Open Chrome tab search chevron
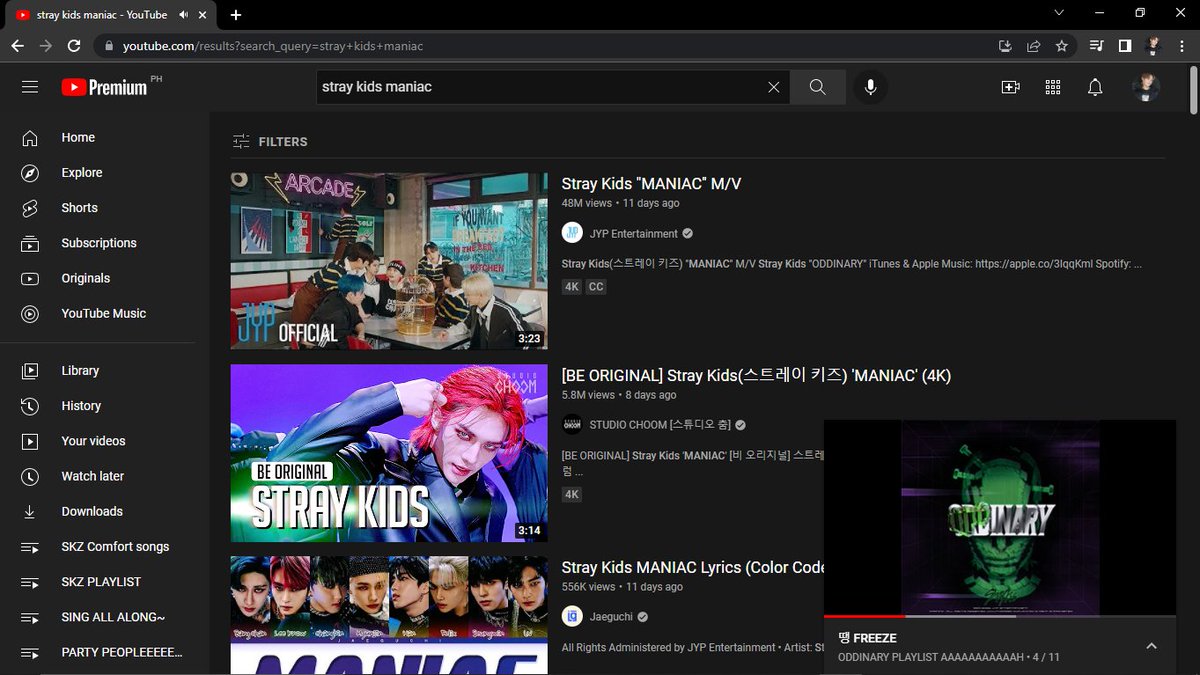 click(x=1059, y=13)
